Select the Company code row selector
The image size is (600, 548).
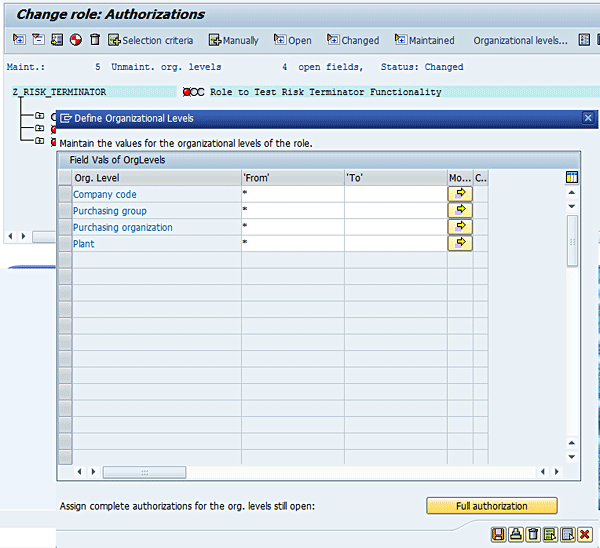pyautogui.click(x=65, y=194)
